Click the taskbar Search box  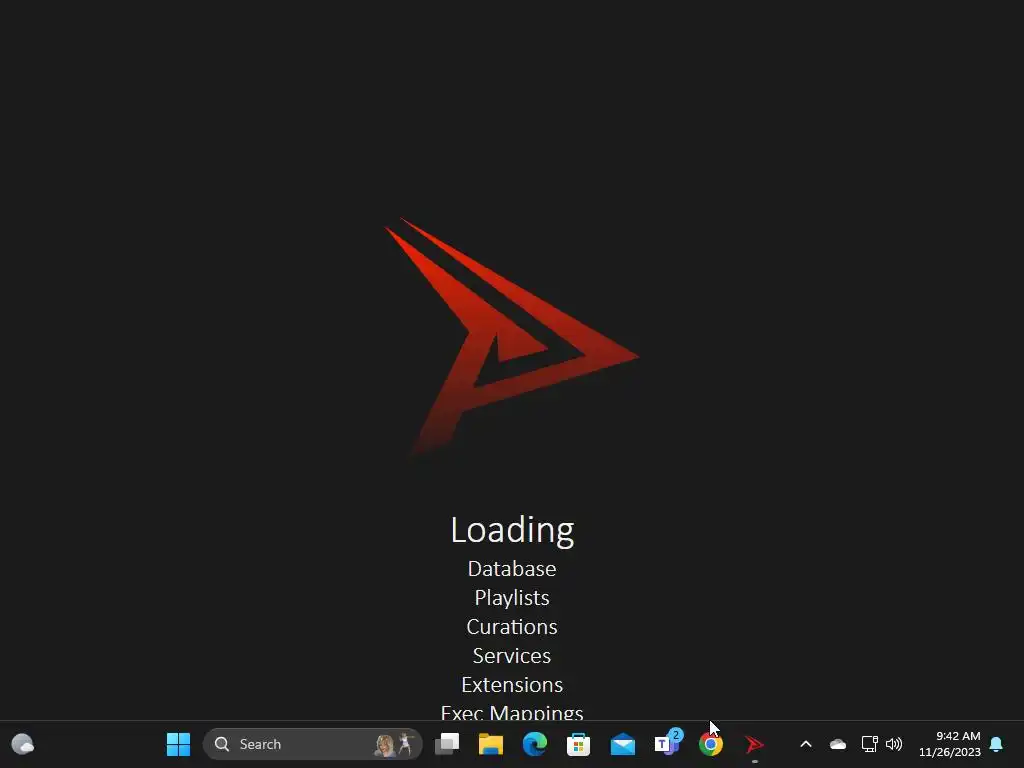click(x=313, y=744)
